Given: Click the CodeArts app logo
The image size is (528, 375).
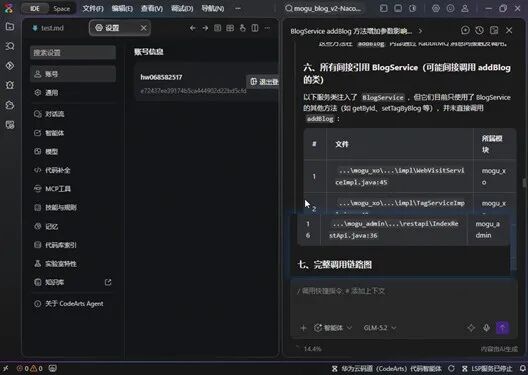Looking at the screenshot, I should point(8,8).
